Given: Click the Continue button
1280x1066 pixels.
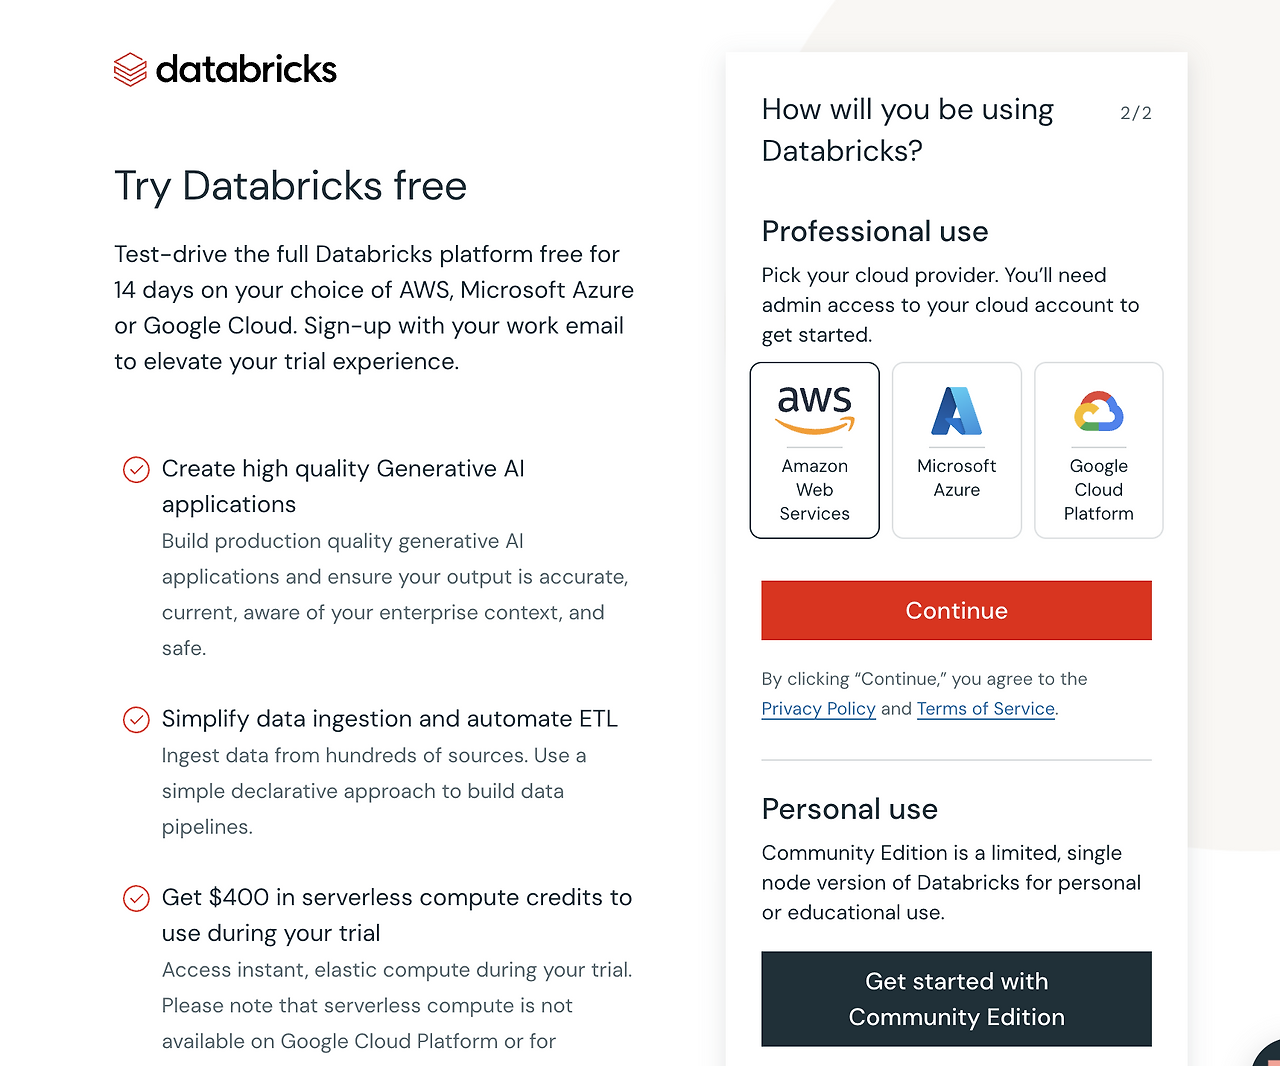Looking at the screenshot, I should coord(956,610).
